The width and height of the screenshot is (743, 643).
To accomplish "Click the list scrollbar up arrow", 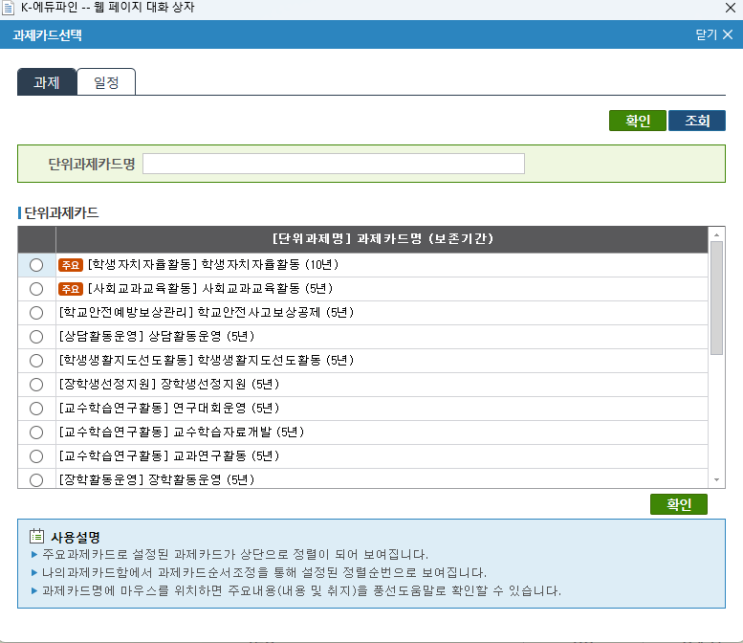I will [716, 235].
